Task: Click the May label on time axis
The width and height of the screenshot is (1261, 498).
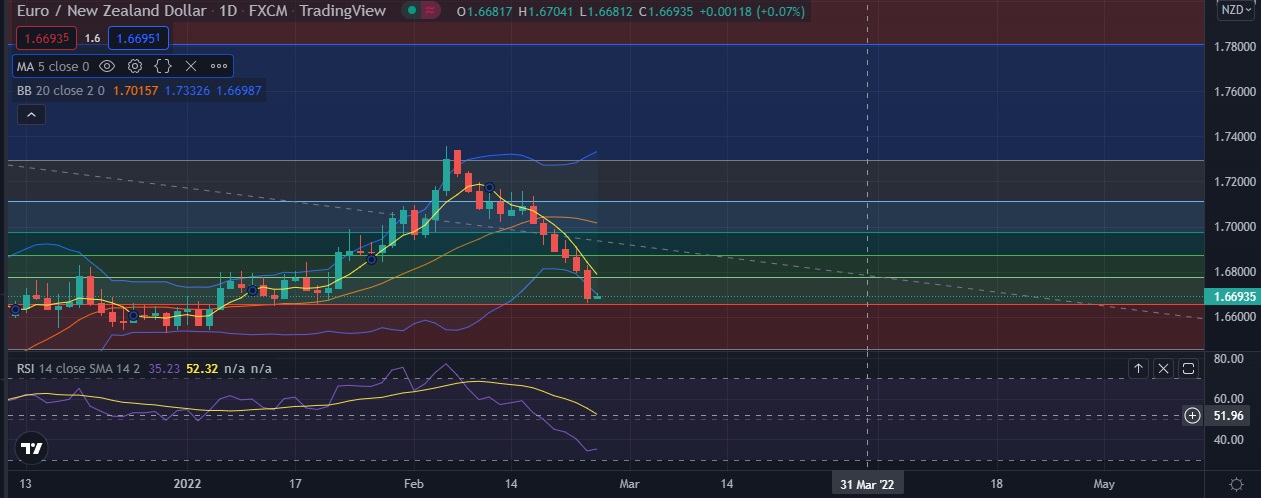Action: pyautogui.click(x=1104, y=484)
